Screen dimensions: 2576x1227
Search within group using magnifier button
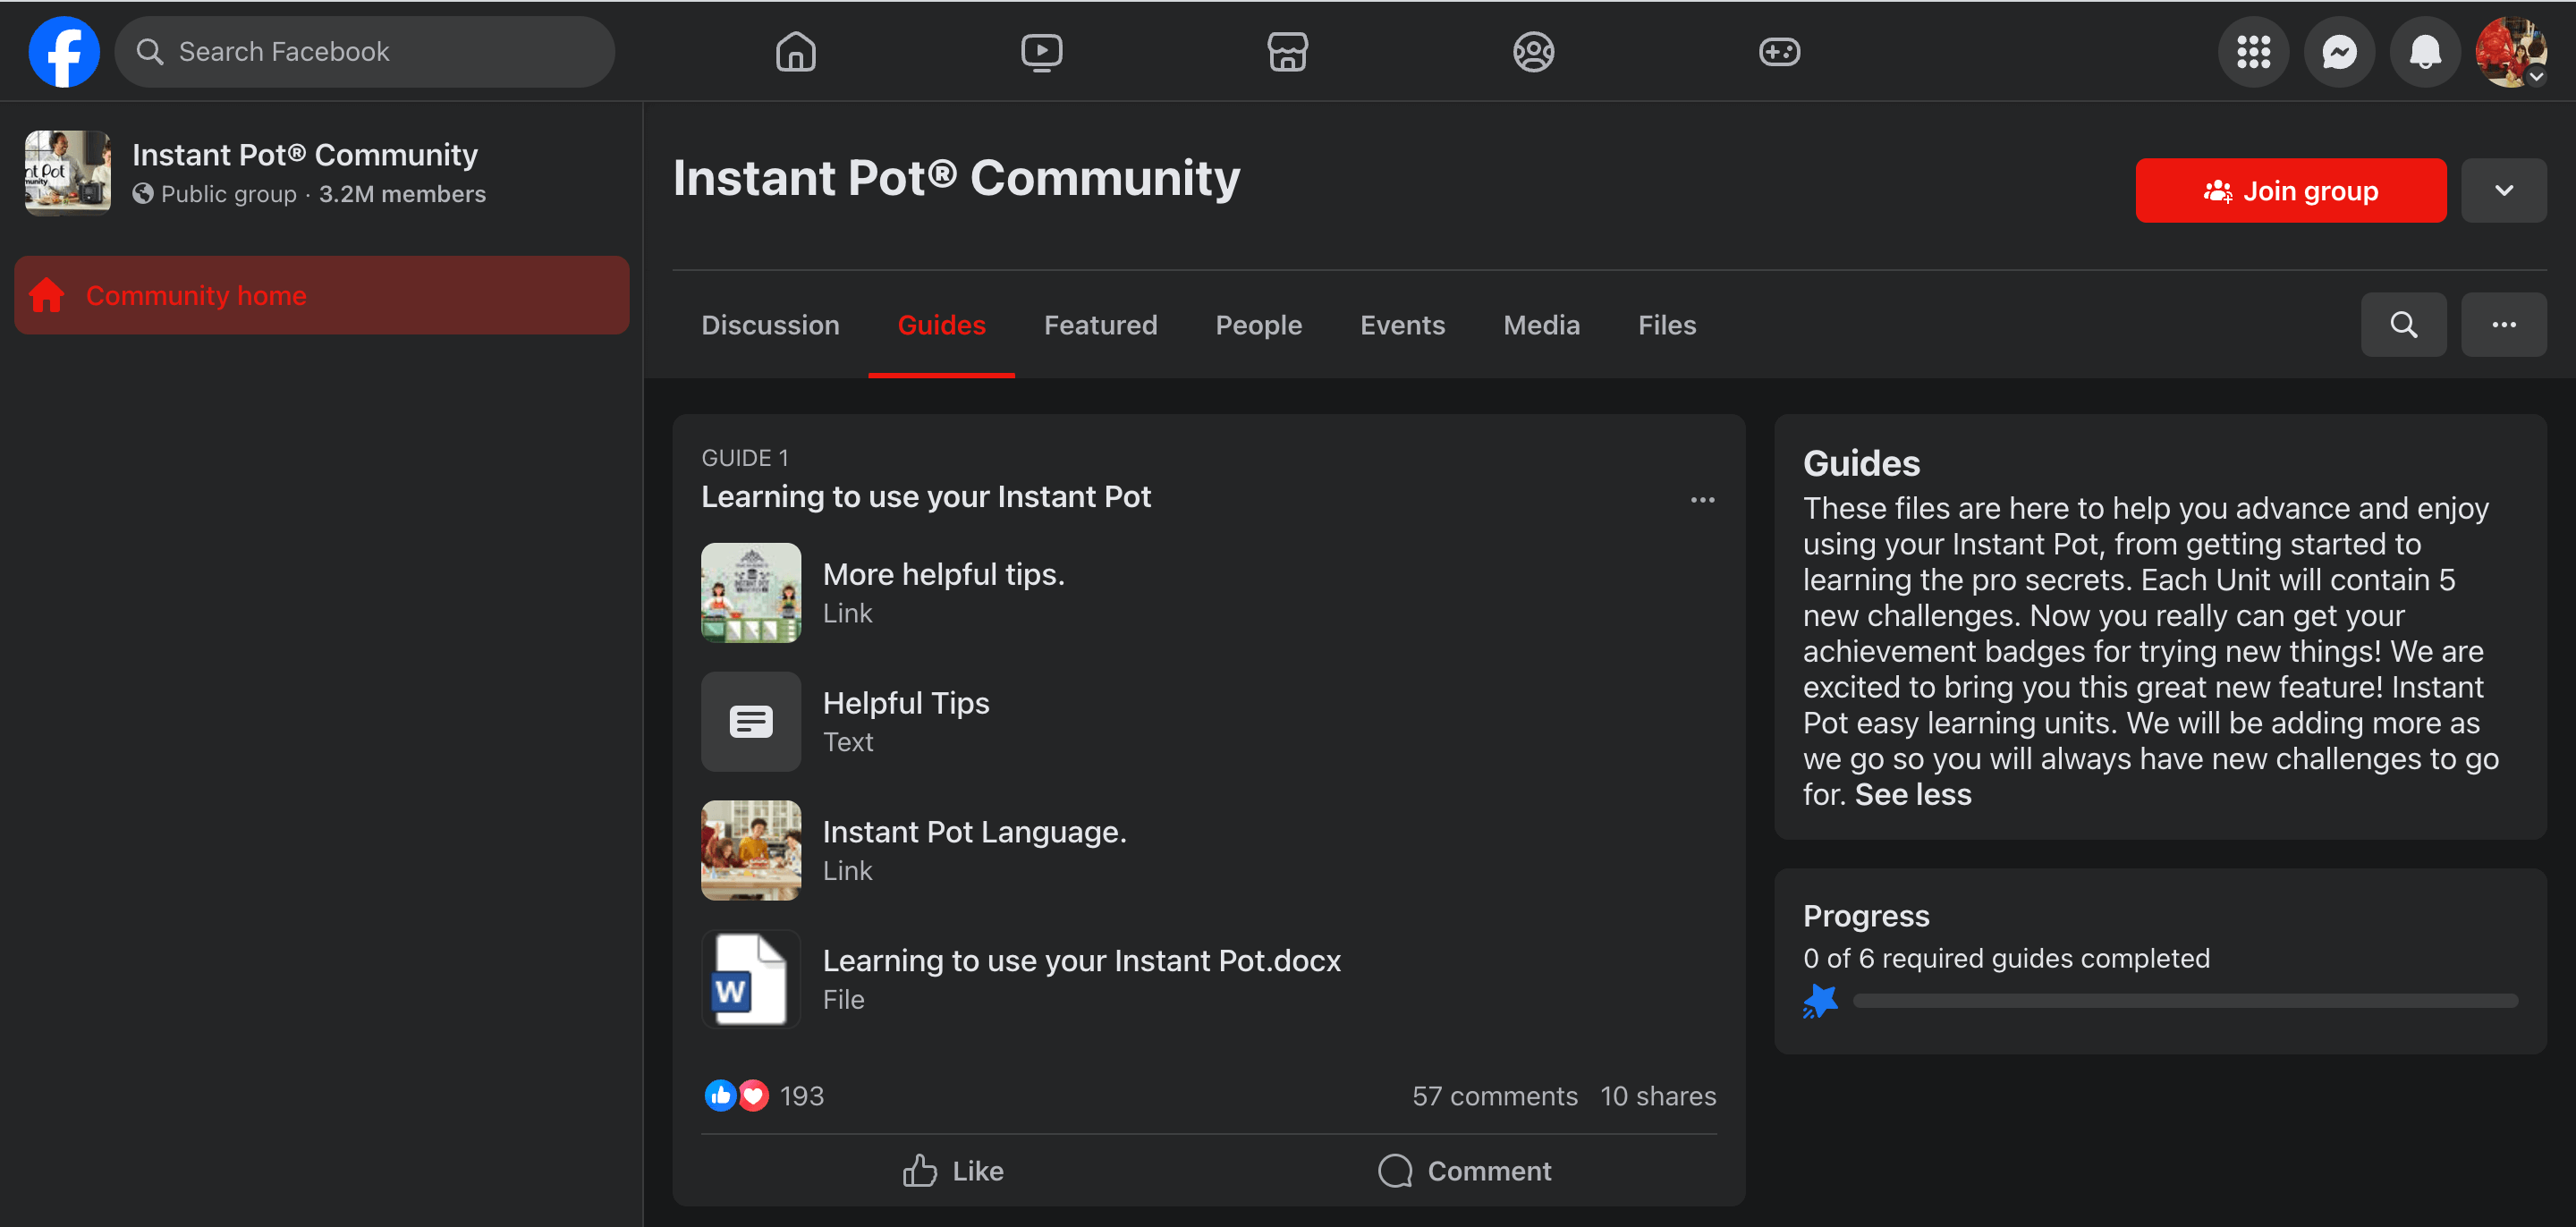point(2403,325)
